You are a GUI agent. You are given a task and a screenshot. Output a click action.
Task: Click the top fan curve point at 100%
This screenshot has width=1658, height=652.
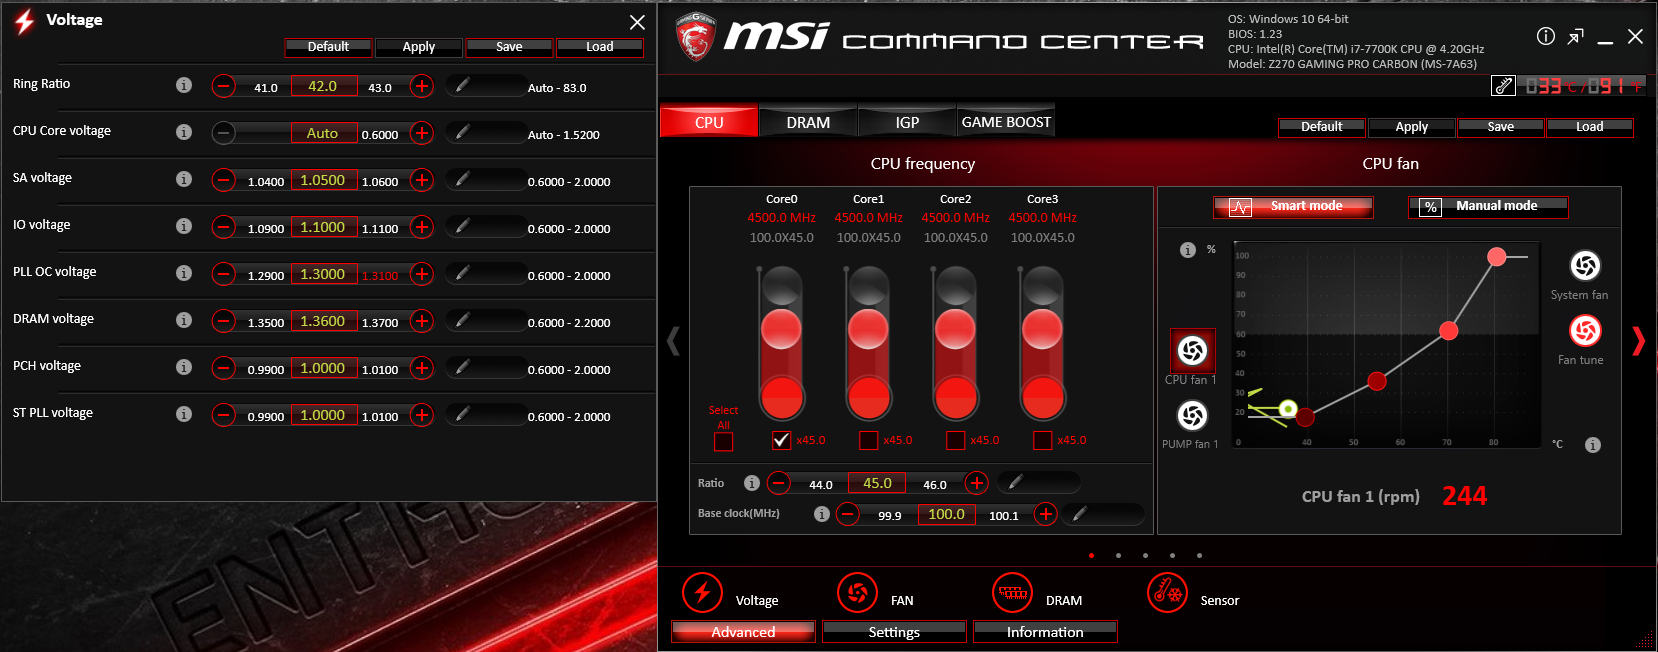click(1496, 257)
